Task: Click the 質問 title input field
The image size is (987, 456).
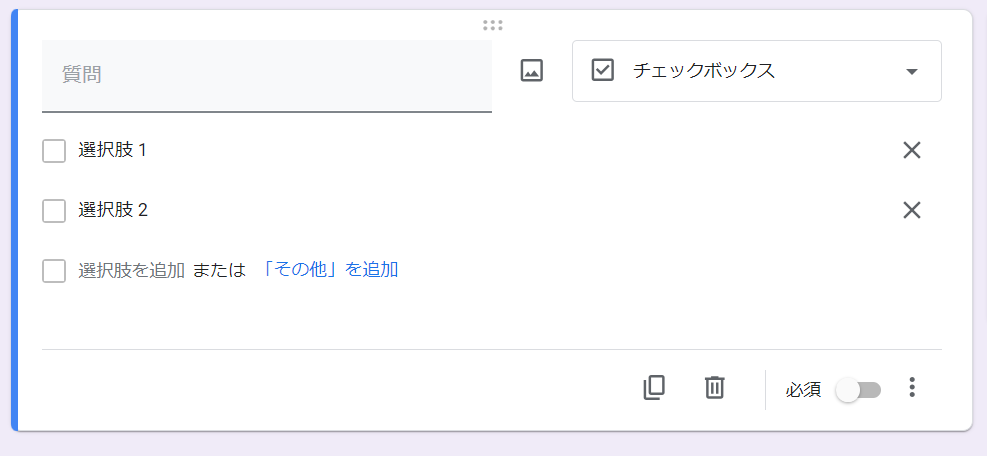Action: pos(267,76)
